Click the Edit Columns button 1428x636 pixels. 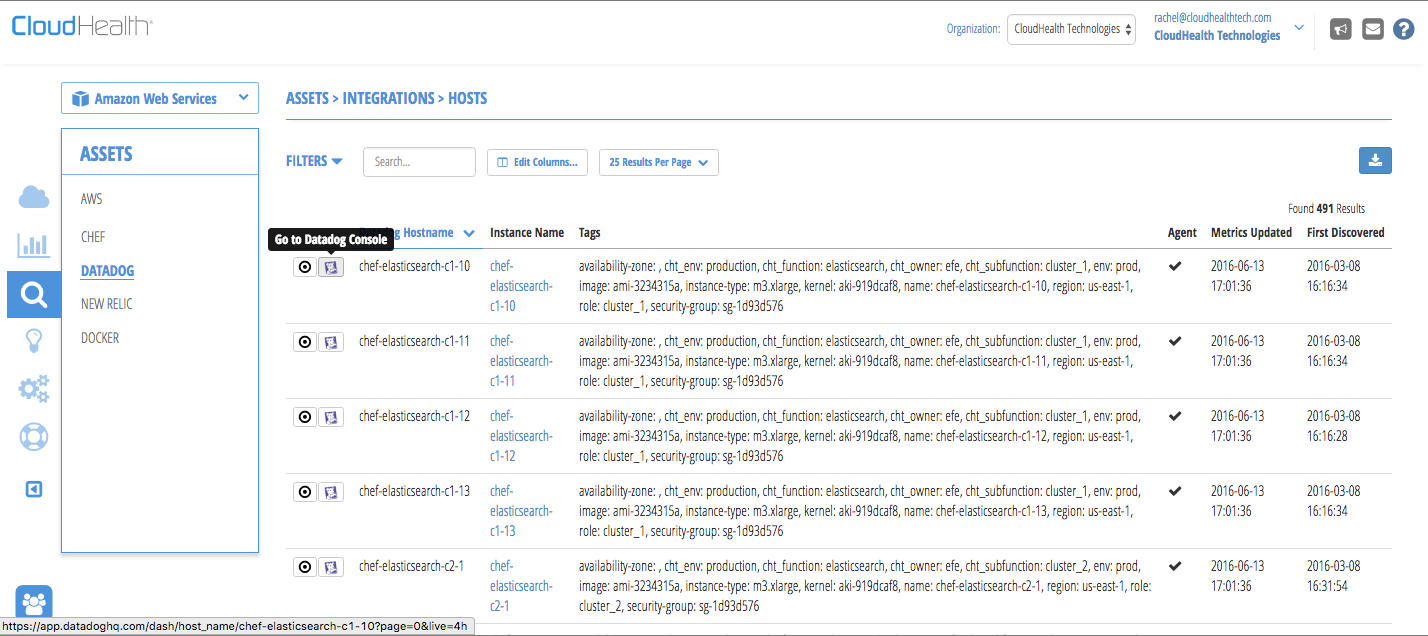[537, 162]
